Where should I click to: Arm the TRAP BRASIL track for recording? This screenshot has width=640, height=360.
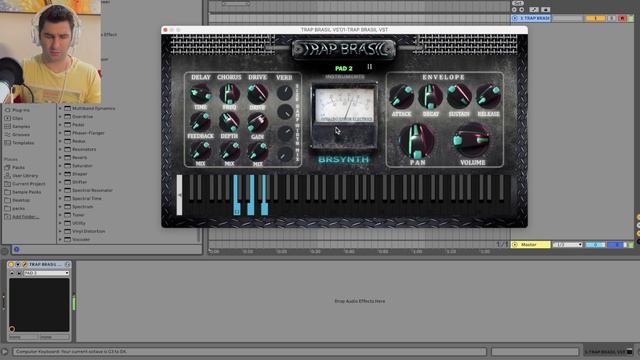pyautogui.click(x=622, y=18)
